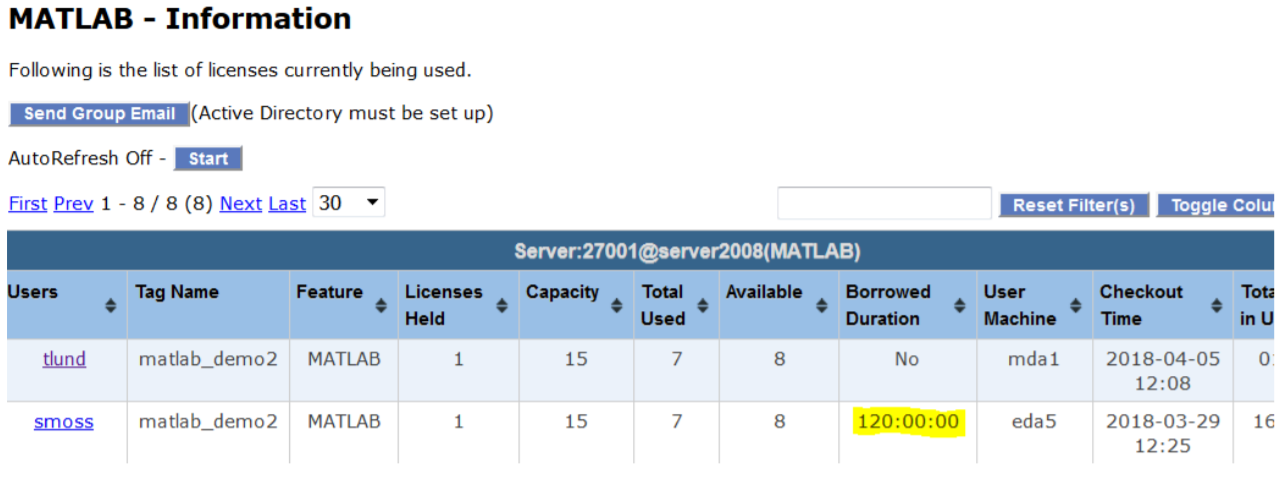
Task: Click the Prev pagination link
Action: point(73,204)
